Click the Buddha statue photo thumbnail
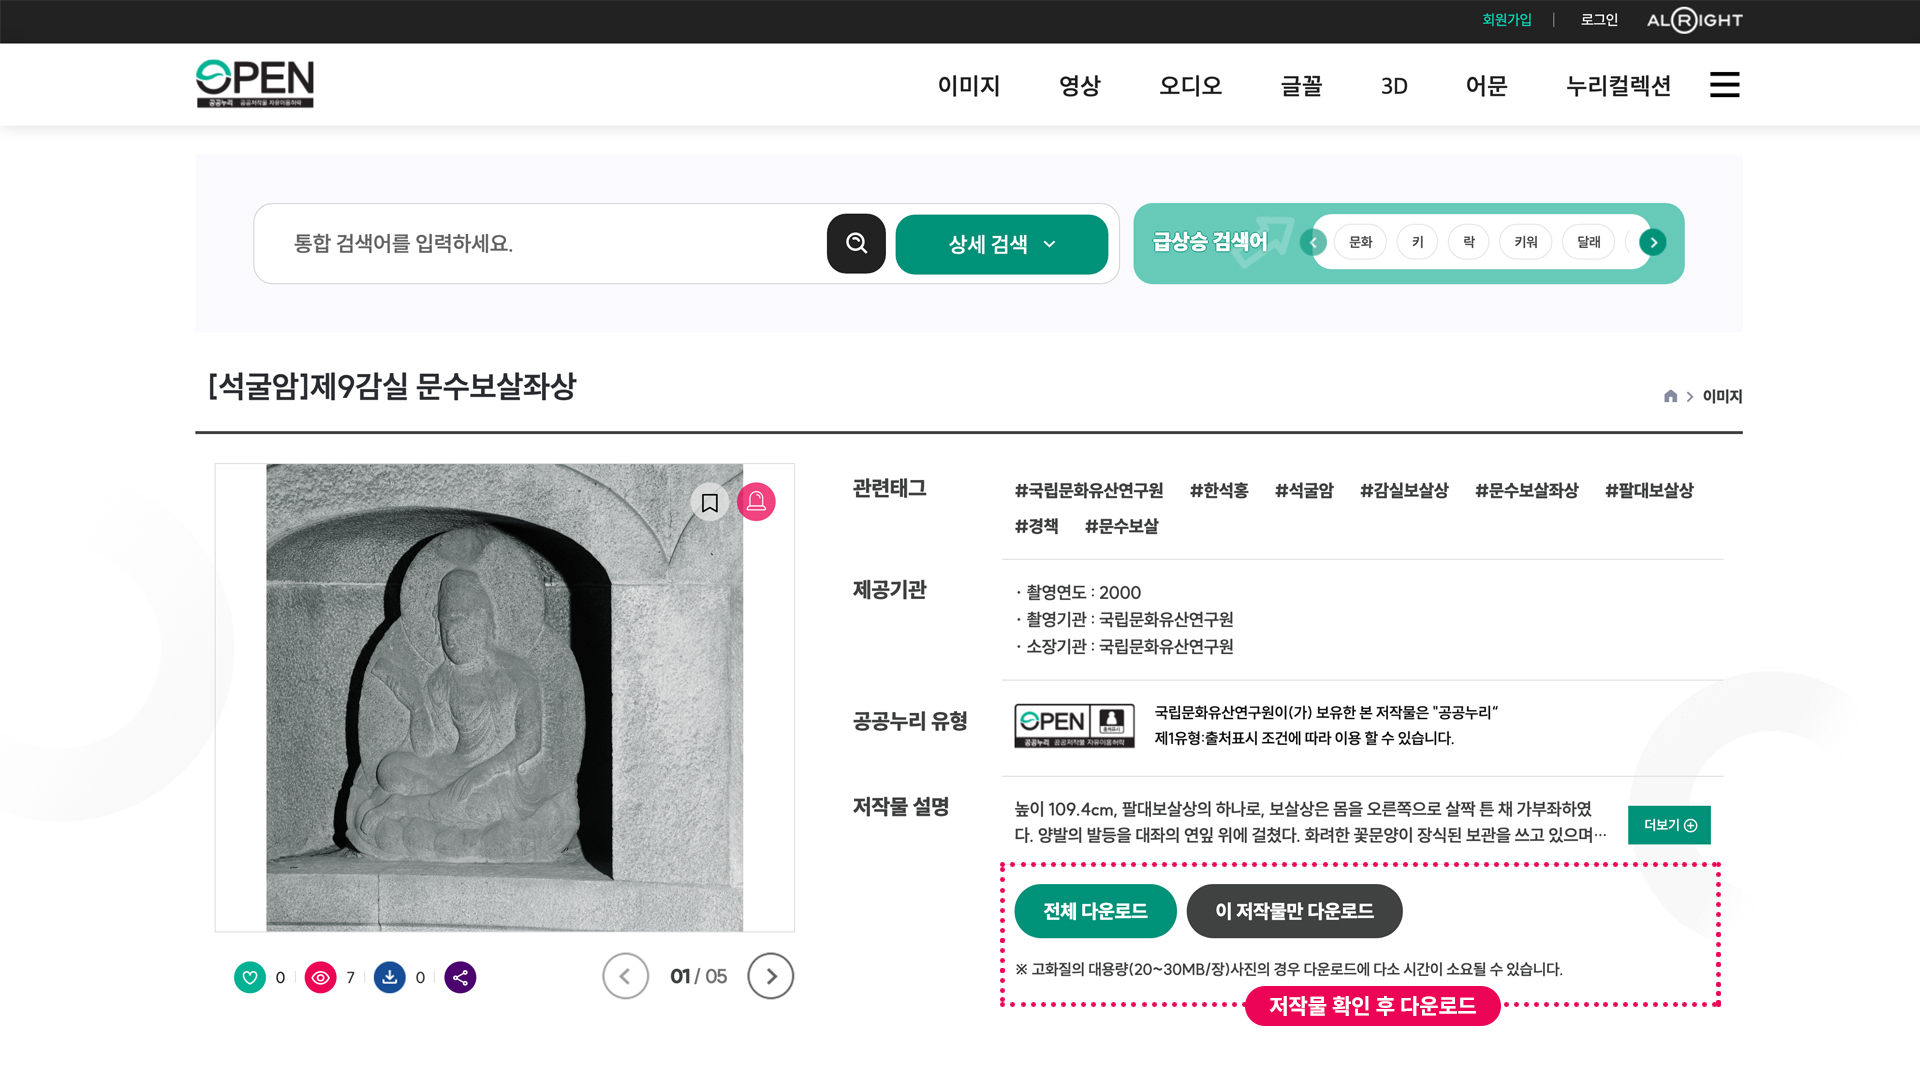The height and width of the screenshot is (1080, 1920). [x=504, y=698]
